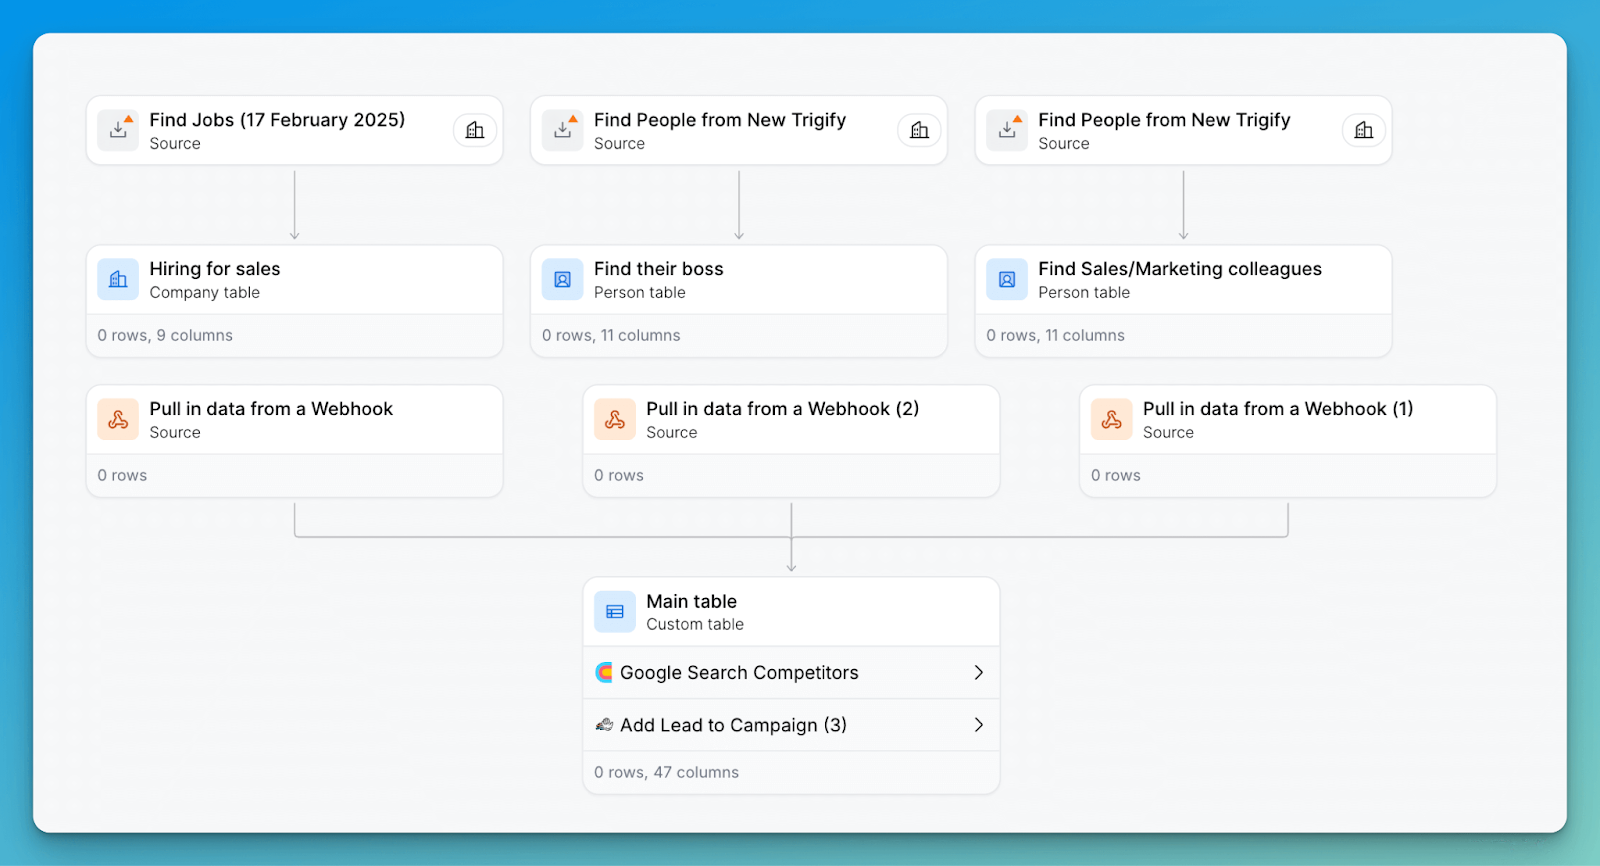Screen dimensions: 1600x866
Task: Click 'Source' under Find Jobs
Action: (175, 144)
